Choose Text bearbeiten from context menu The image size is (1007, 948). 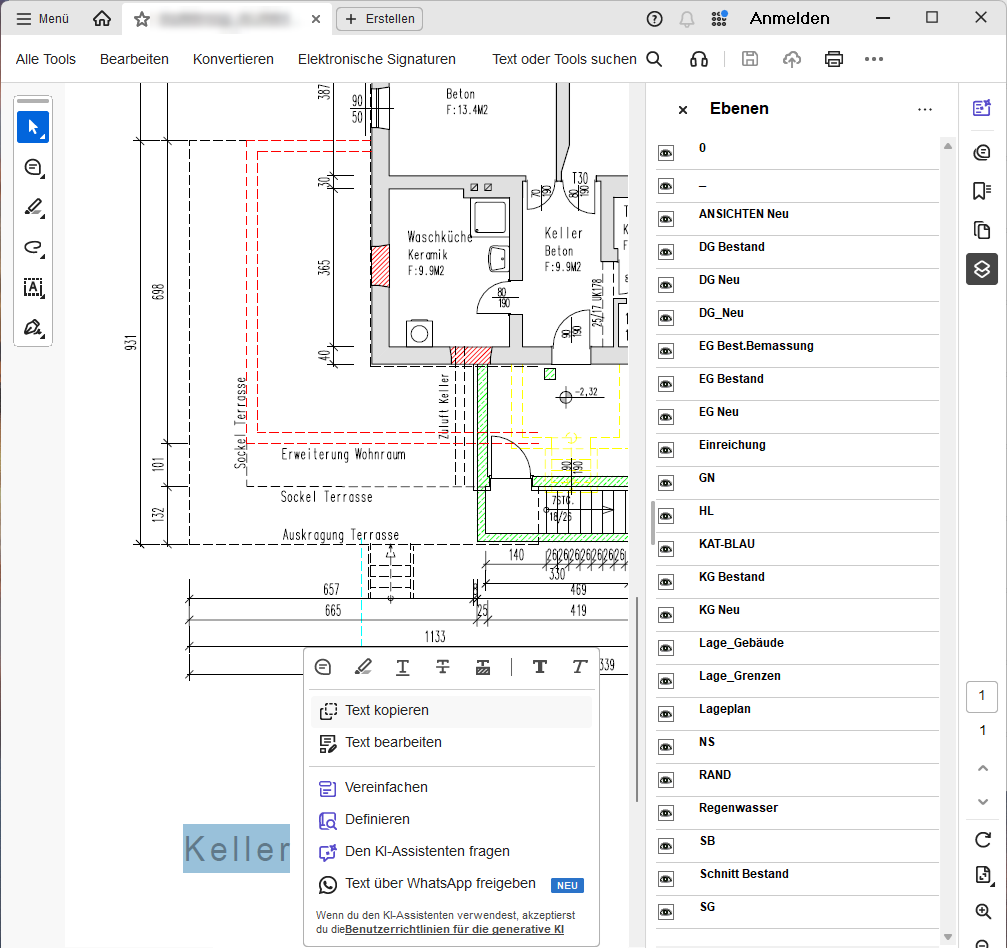(x=451, y=742)
